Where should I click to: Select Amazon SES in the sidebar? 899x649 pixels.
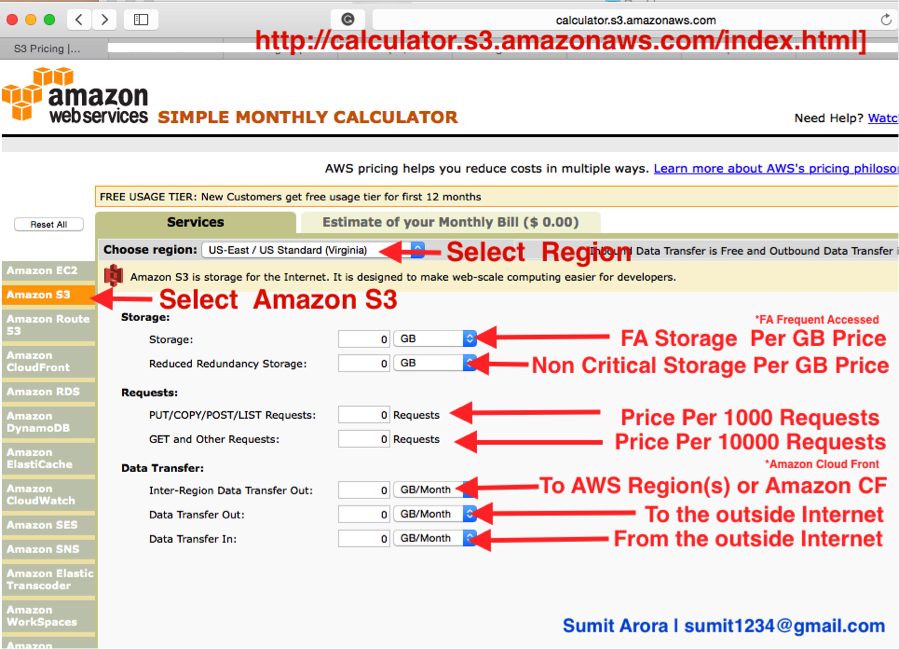(x=49, y=525)
